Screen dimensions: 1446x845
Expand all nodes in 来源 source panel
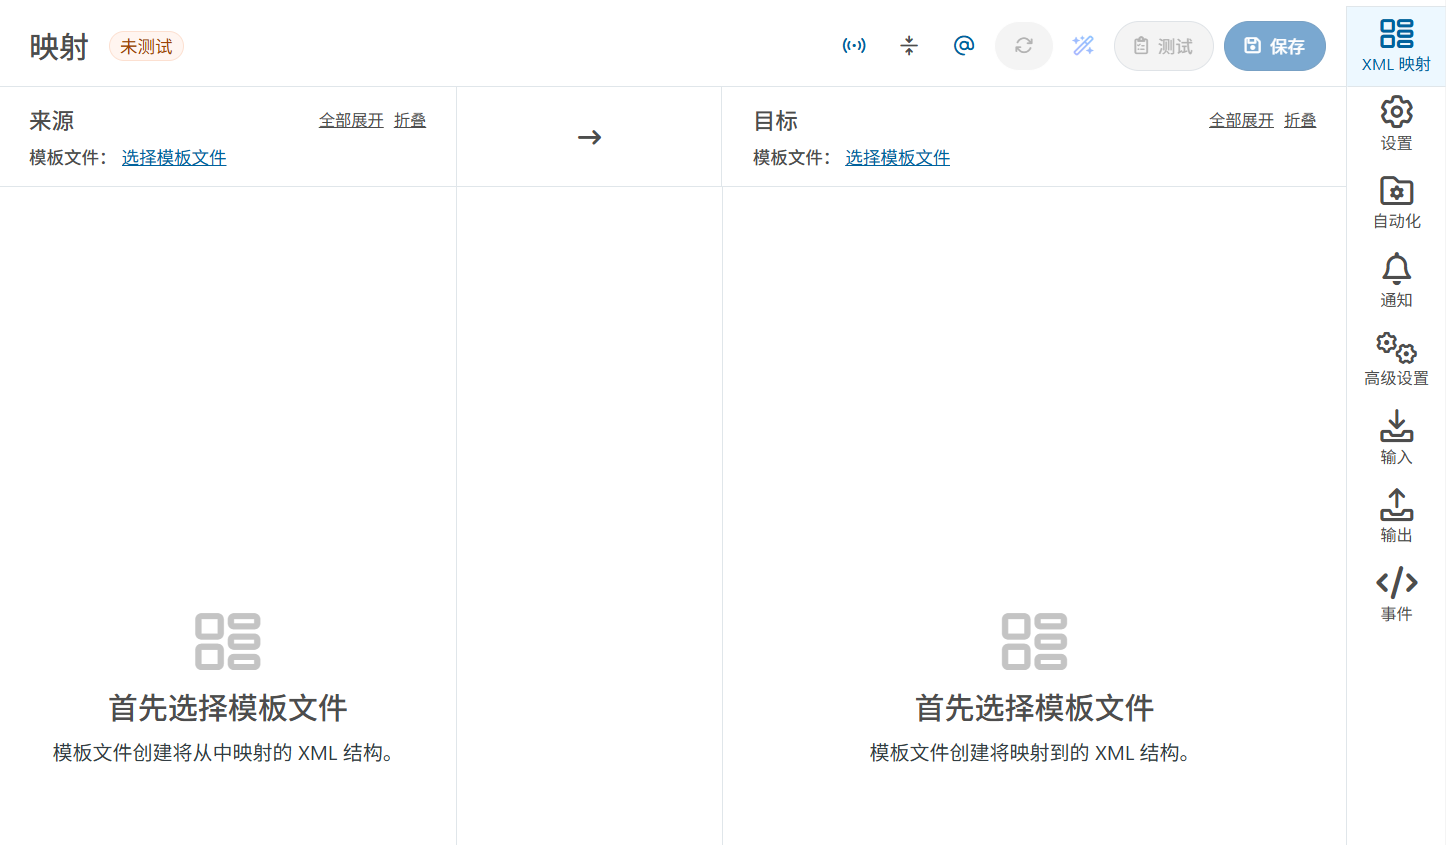pos(351,120)
